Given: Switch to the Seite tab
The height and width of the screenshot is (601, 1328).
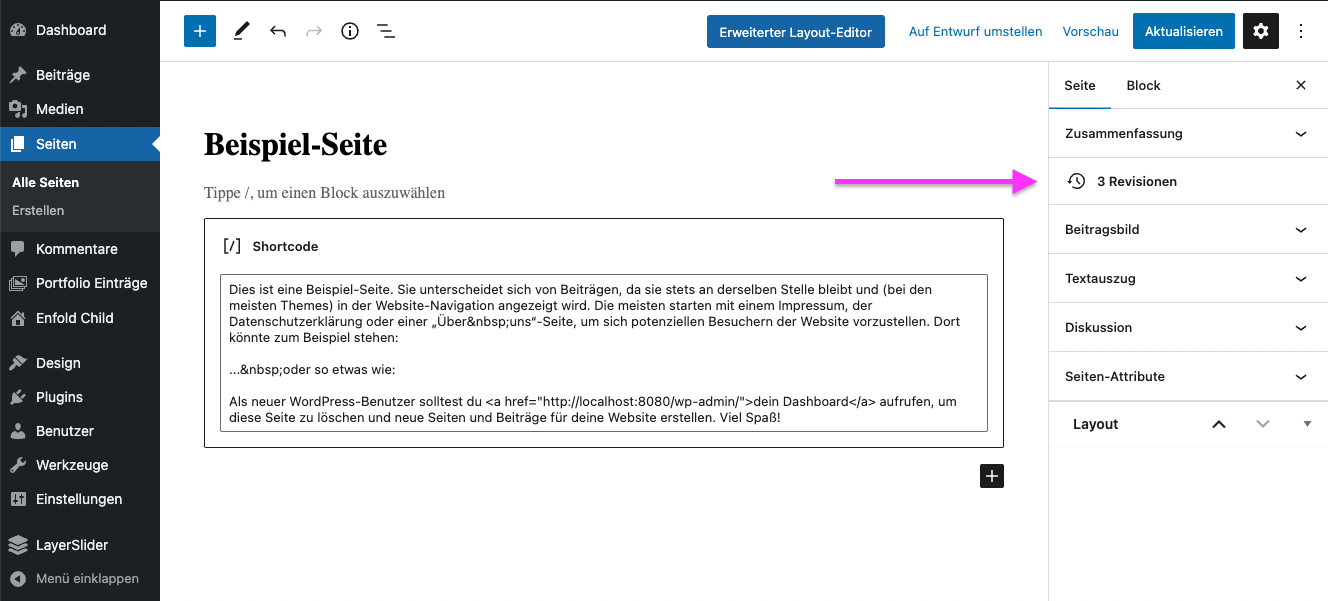Looking at the screenshot, I should click(x=1080, y=85).
